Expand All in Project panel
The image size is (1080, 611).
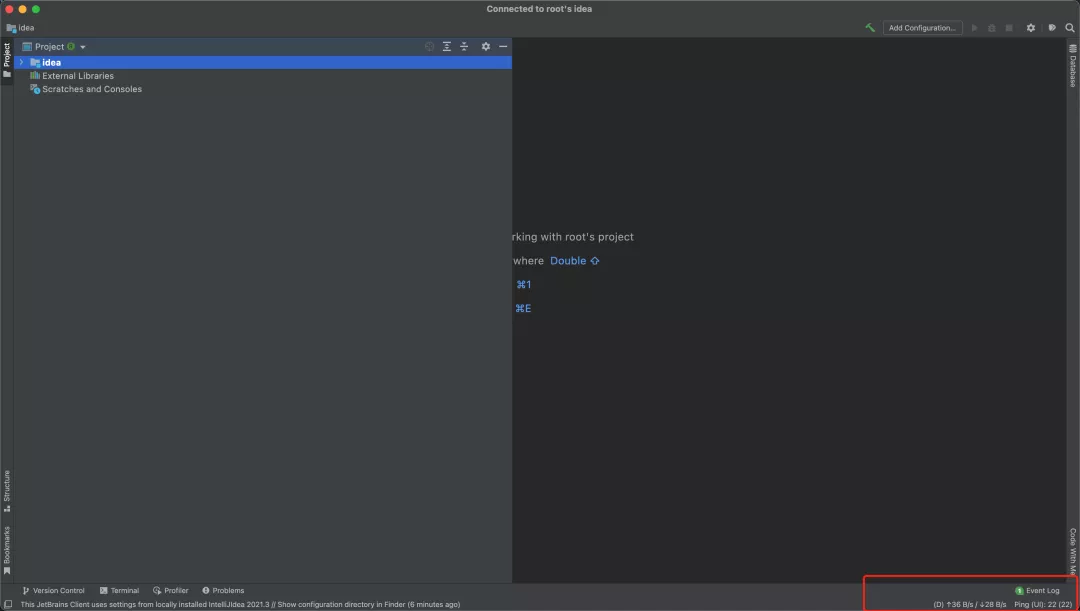coord(446,46)
